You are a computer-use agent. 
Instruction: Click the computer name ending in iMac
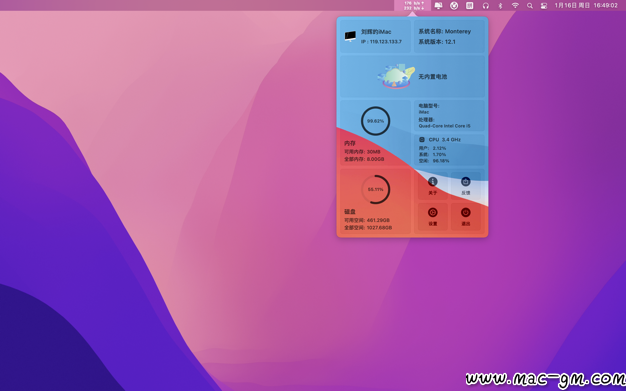point(376,32)
